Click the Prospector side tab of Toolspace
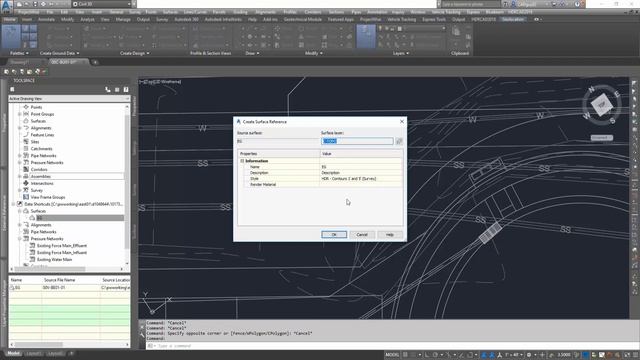The image size is (640, 360). pyautogui.click(x=134, y=106)
